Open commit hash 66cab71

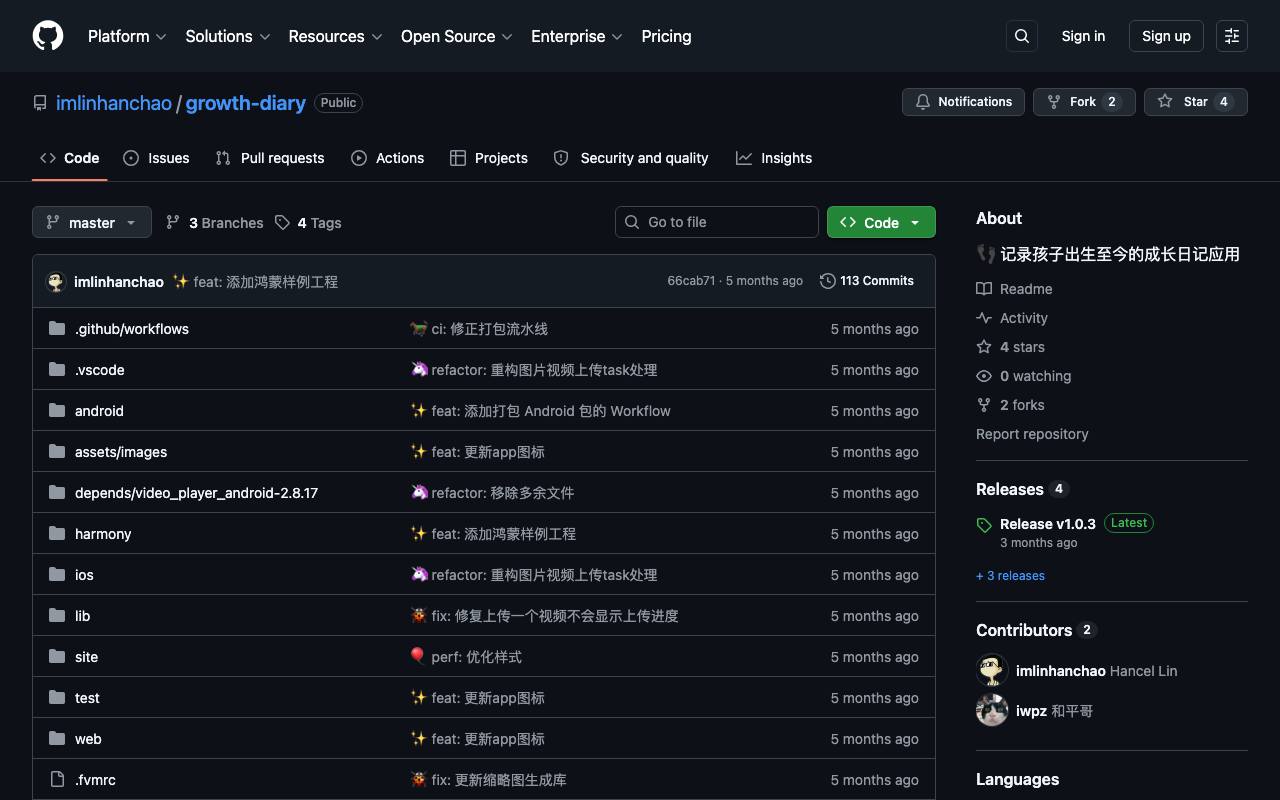tap(691, 281)
